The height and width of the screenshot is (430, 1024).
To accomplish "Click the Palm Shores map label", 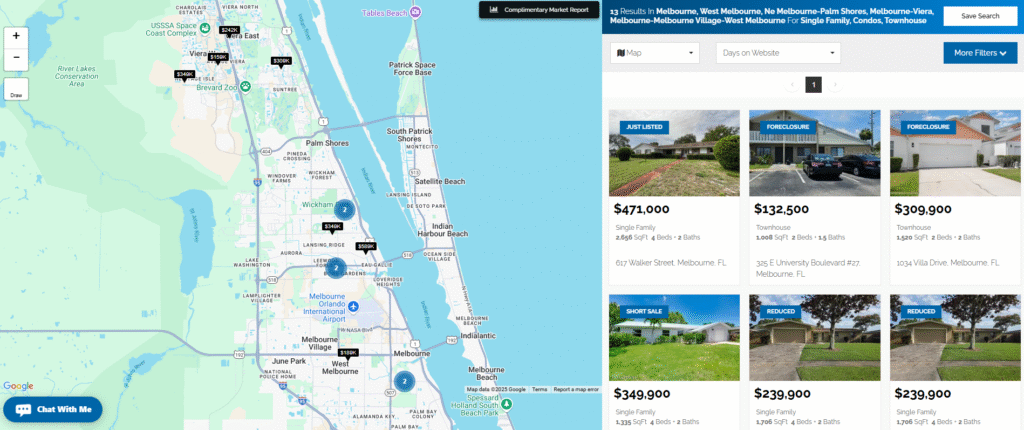I will click(x=327, y=143).
